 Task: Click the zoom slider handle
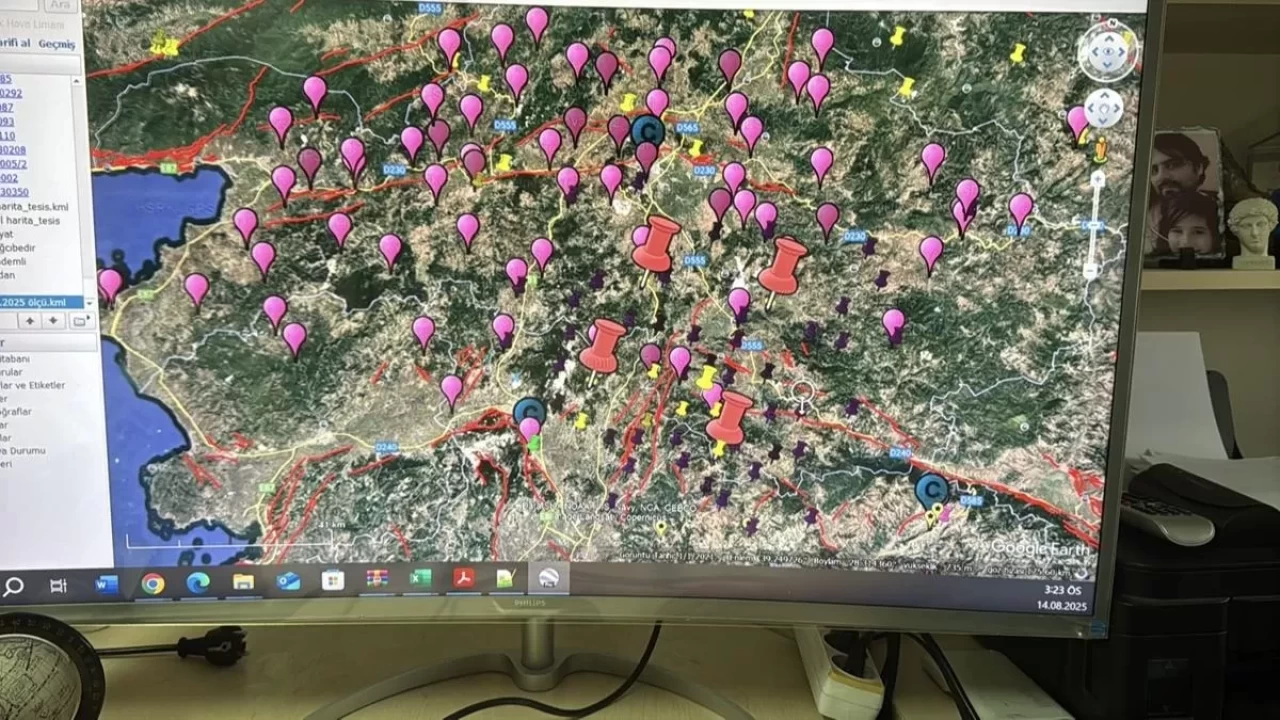tap(1095, 225)
